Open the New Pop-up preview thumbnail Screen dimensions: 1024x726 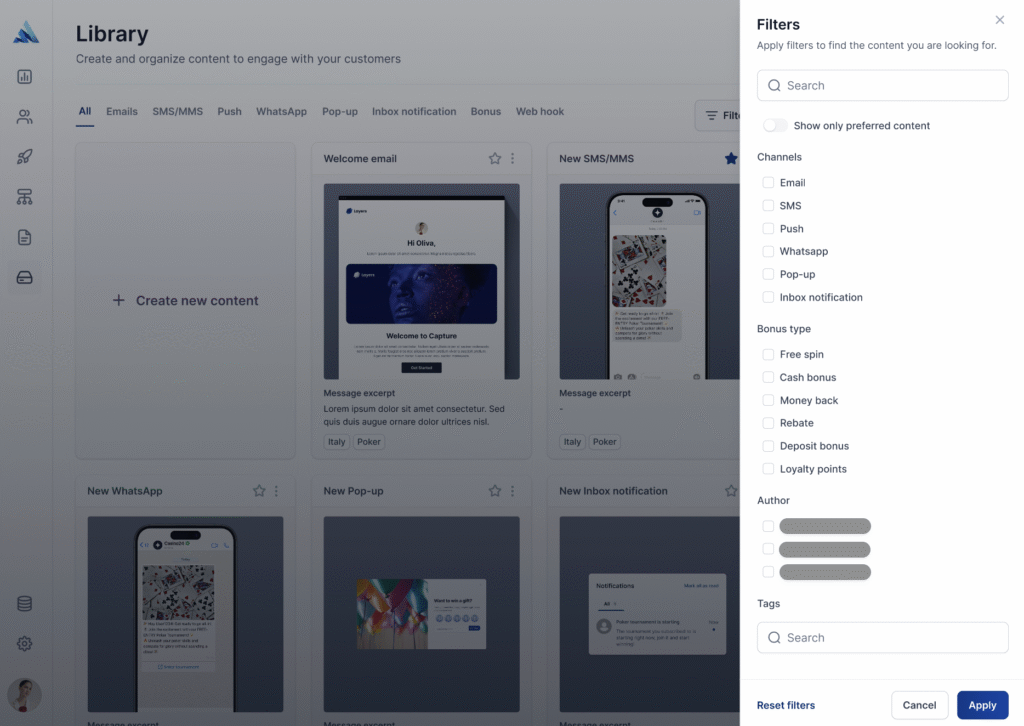(x=421, y=614)
